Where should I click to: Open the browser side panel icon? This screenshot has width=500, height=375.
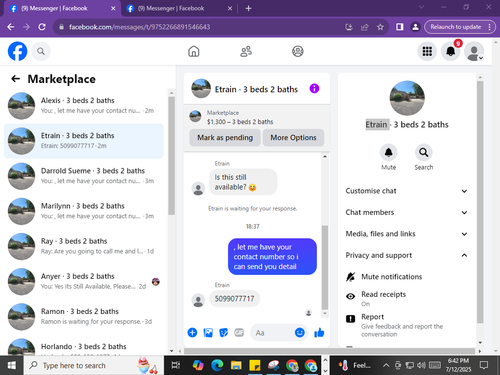[399, 27]
